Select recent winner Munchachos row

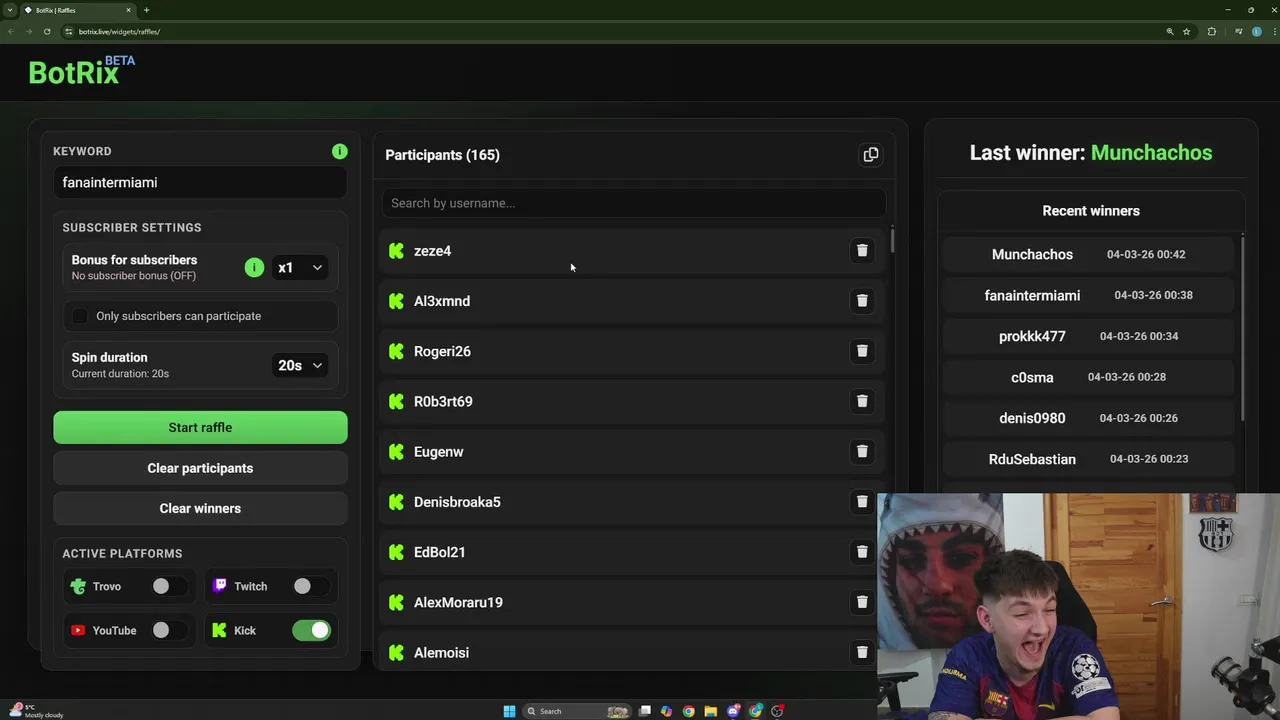pos(1089,254)
